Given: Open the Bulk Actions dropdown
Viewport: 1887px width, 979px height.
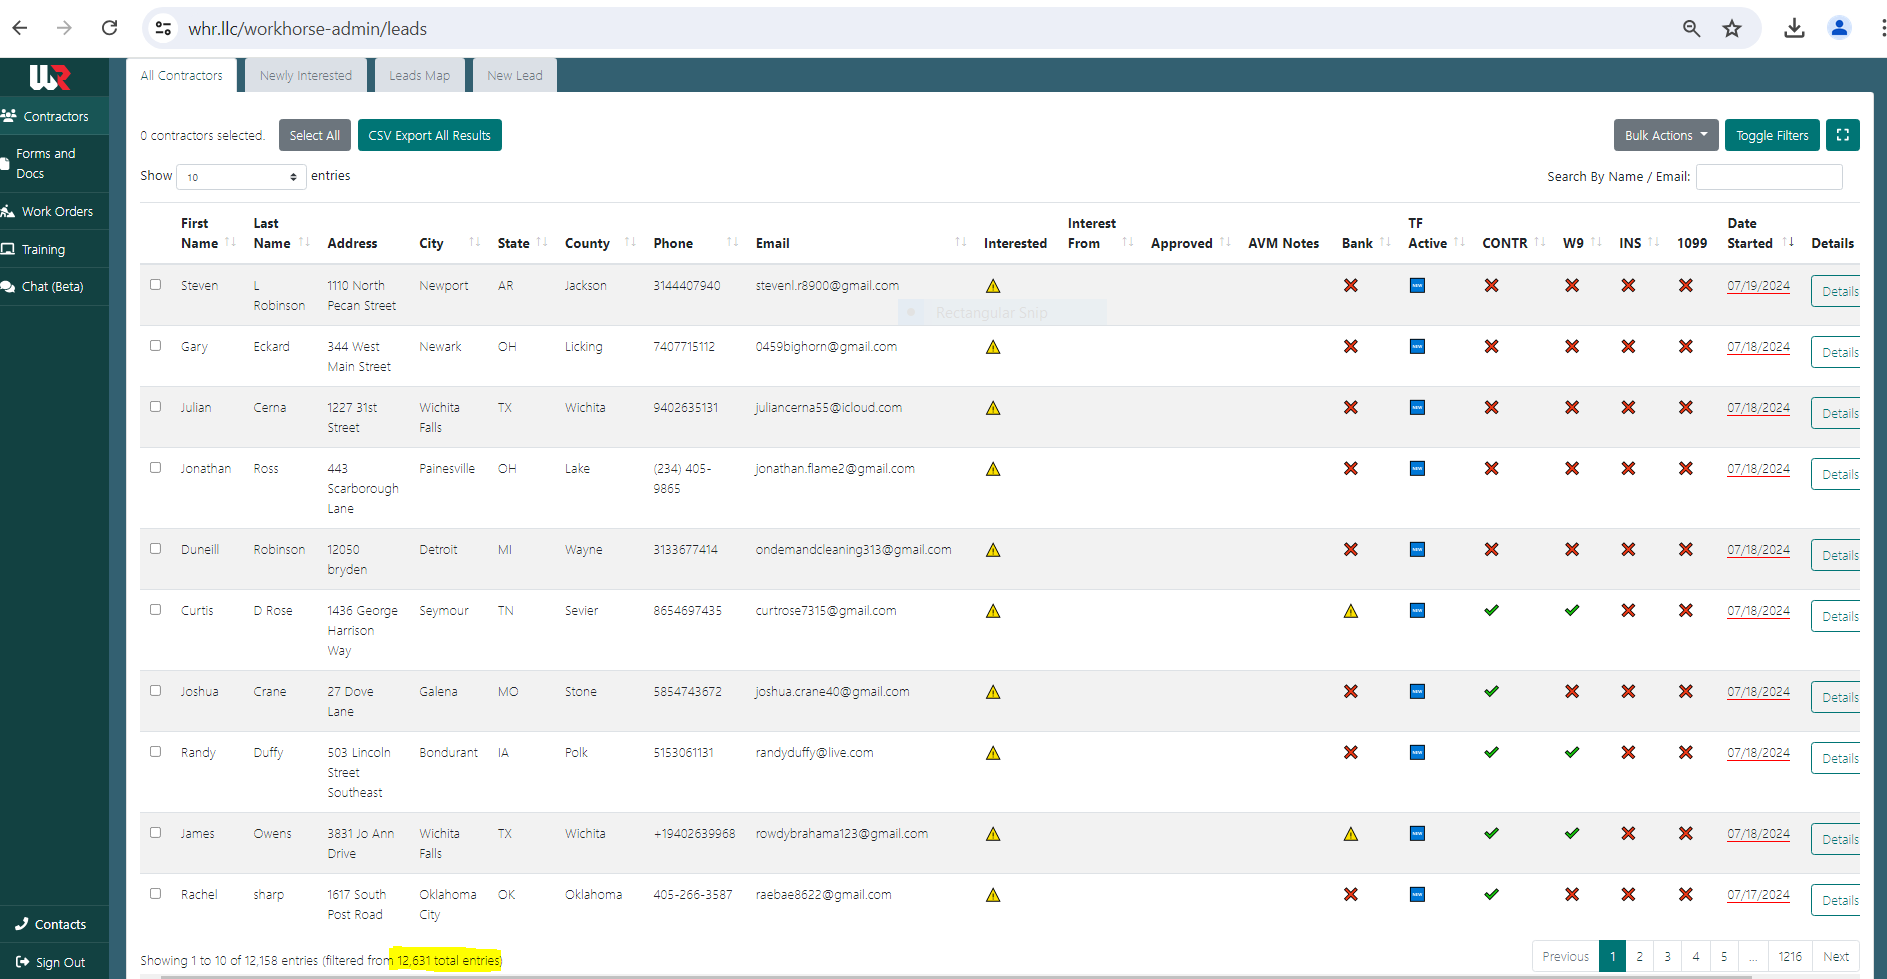Looking at the screenshot, I should 1665,135.
